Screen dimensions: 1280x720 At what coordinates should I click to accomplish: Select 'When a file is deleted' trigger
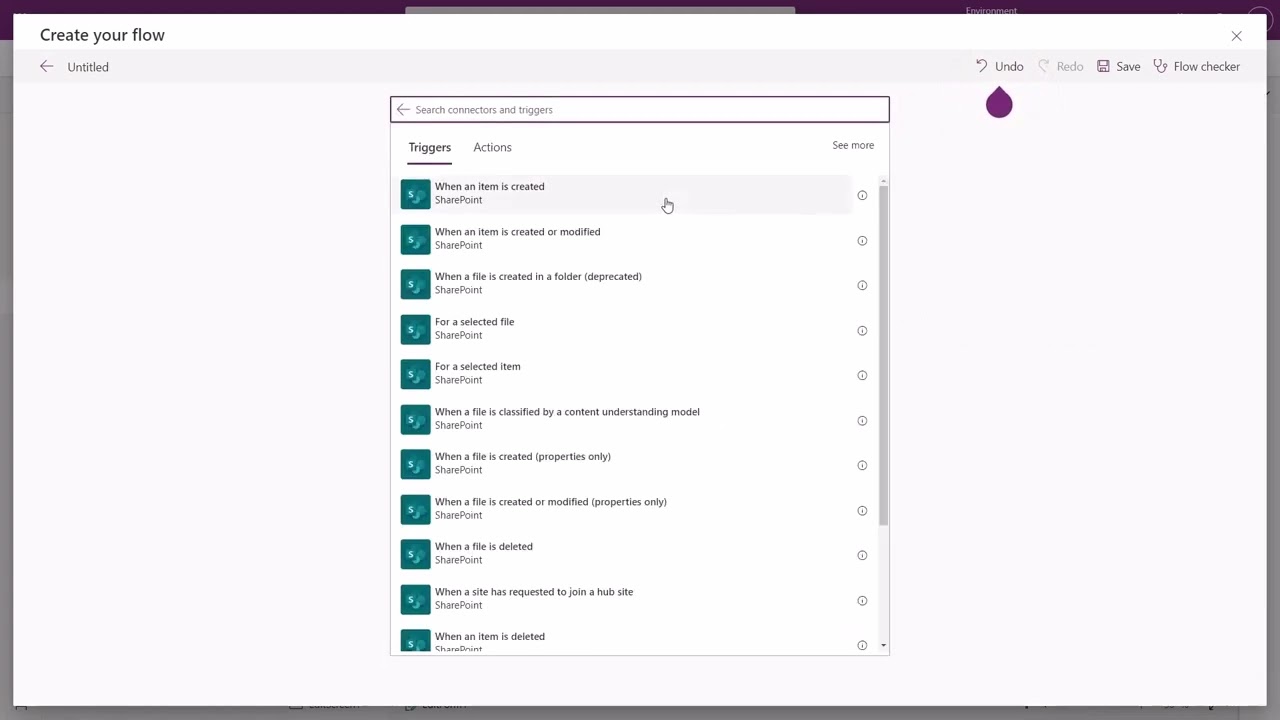click(625, 554)
